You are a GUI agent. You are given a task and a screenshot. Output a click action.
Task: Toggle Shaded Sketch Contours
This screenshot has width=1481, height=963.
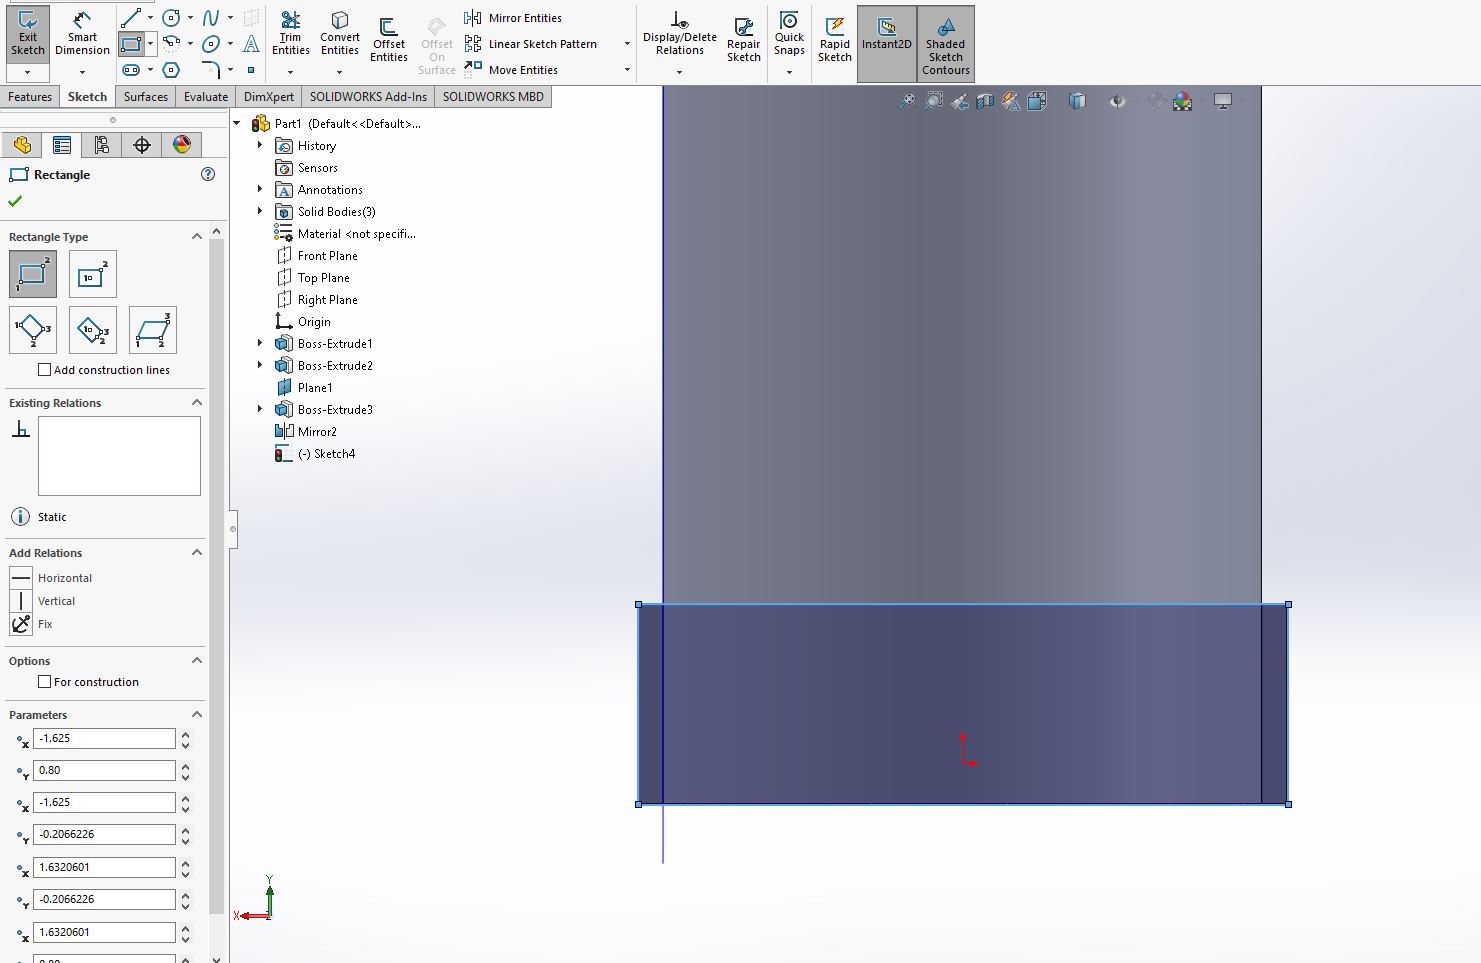pos(945,43)
